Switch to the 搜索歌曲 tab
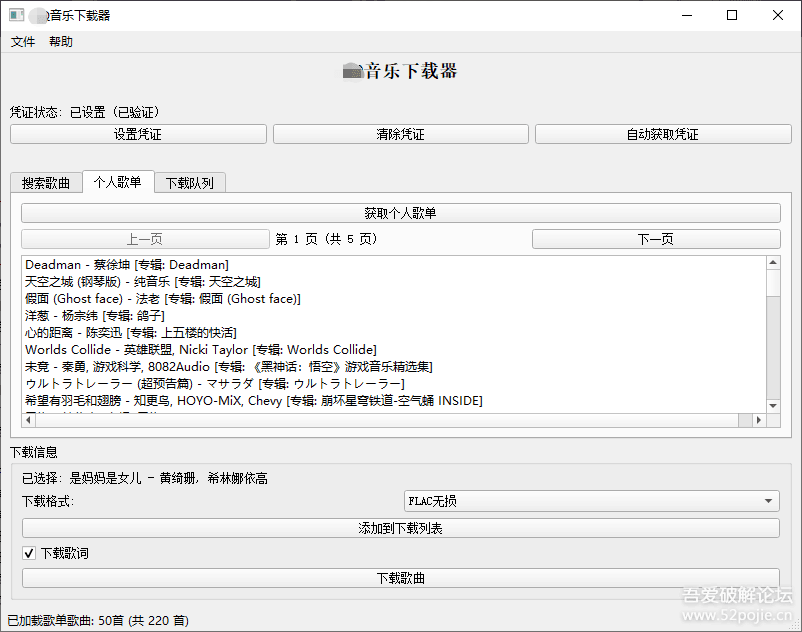 click(x=46, y=183)
